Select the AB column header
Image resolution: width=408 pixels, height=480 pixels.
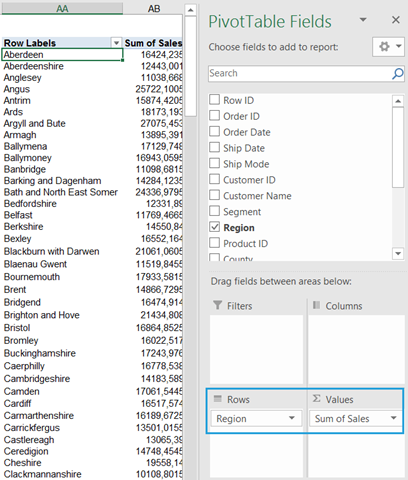153,8
